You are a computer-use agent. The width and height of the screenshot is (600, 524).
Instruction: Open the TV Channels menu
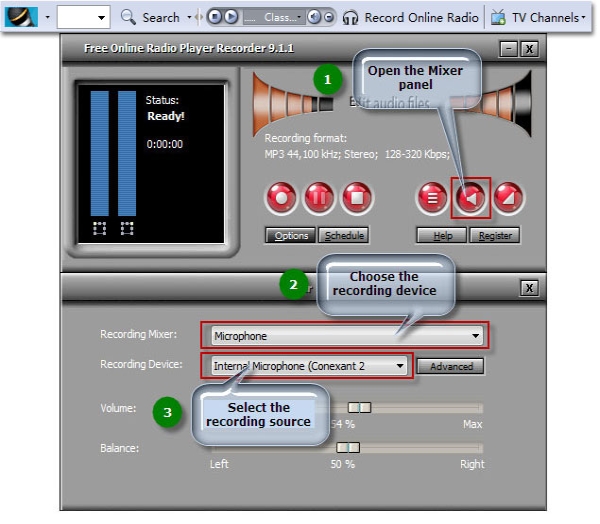click(548, 18)
